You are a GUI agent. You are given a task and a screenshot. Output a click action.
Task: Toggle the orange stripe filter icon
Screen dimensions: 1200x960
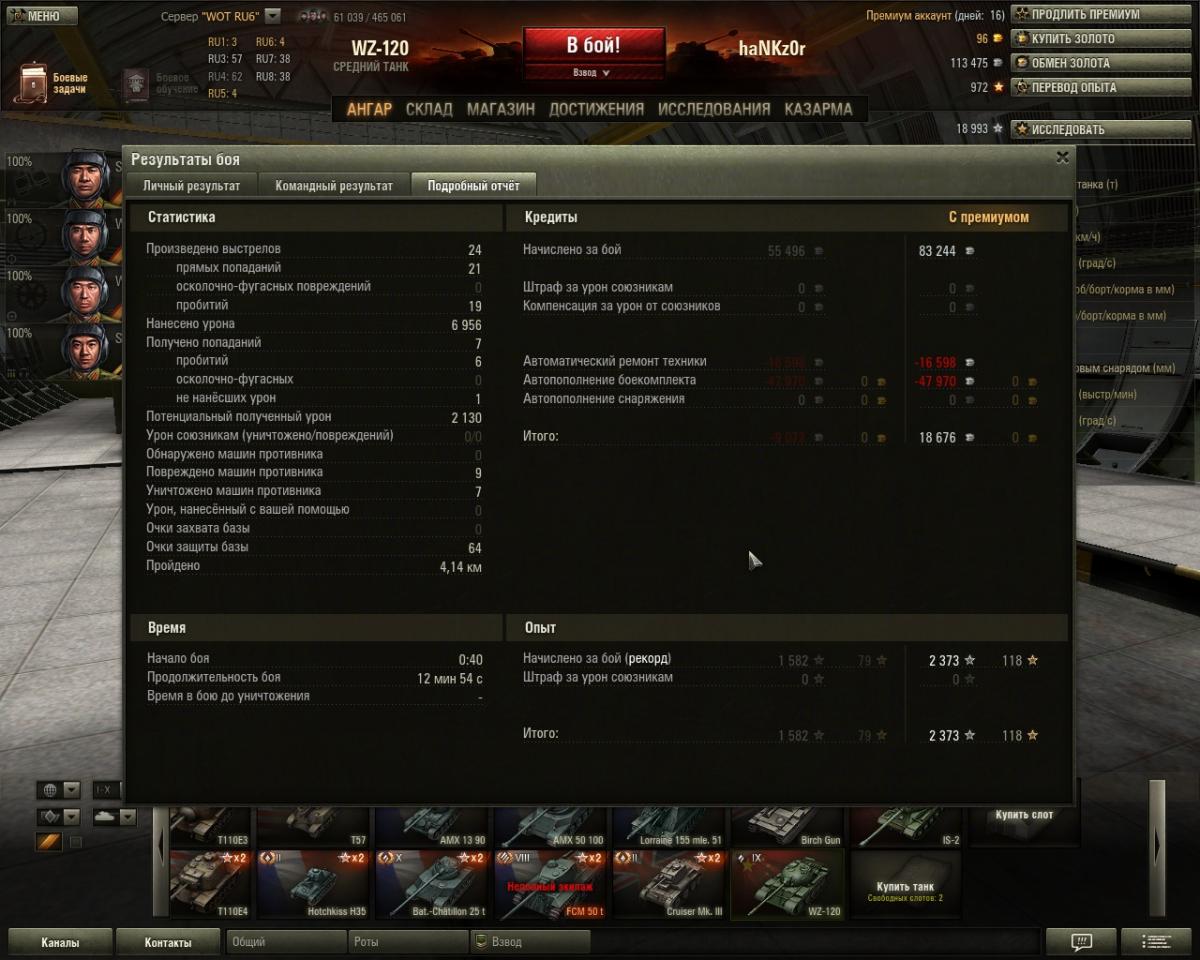pyautogui.click(x=49, y=843)
